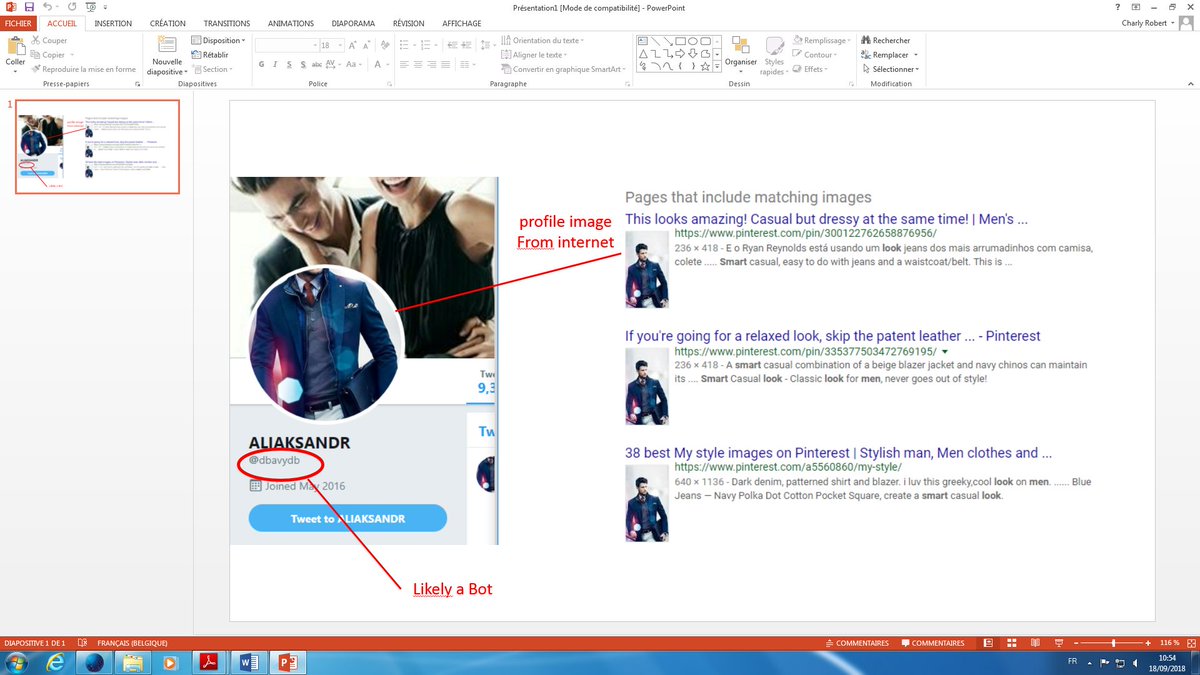Open the Remplacer dropdown arrow
Viewport: 1200px width, 675px height.
(x=916, y=55)
